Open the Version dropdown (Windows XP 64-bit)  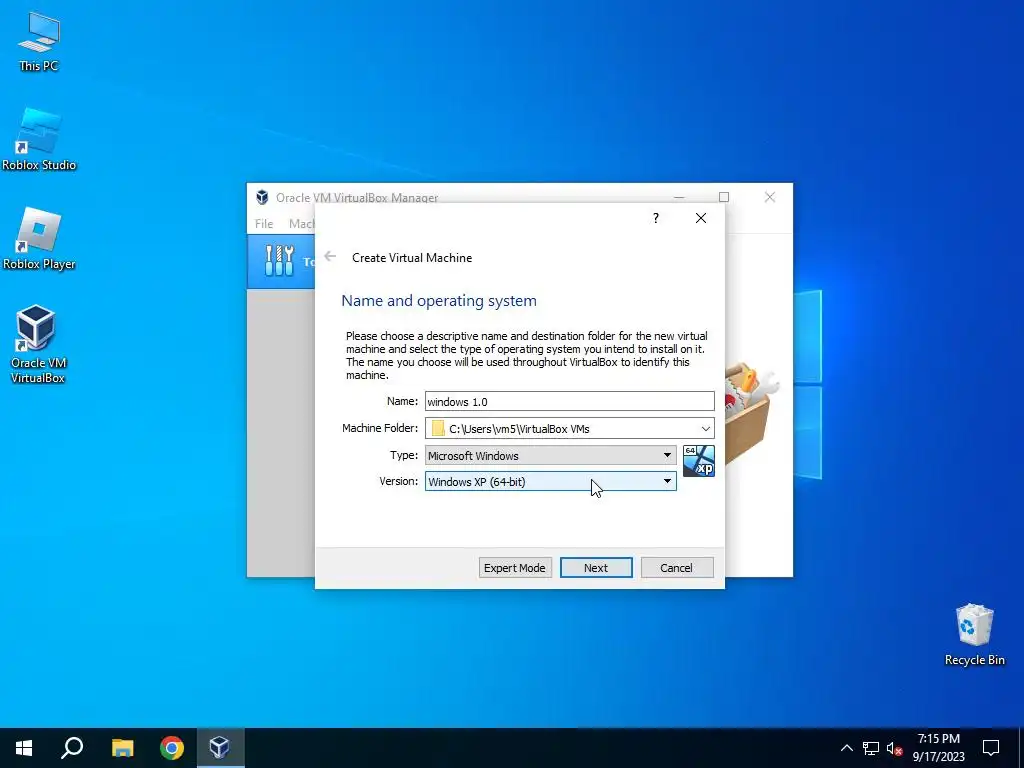tap(551, 481)
